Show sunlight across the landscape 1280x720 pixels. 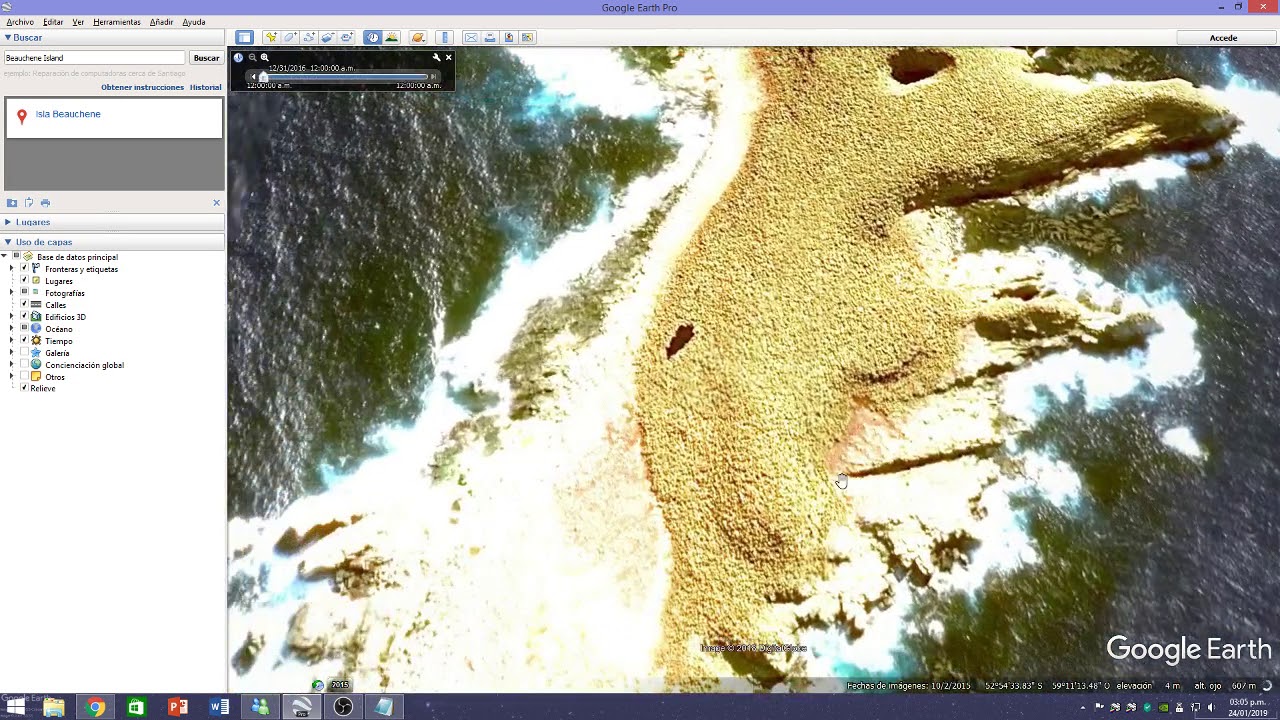click(x=391, y=37)
